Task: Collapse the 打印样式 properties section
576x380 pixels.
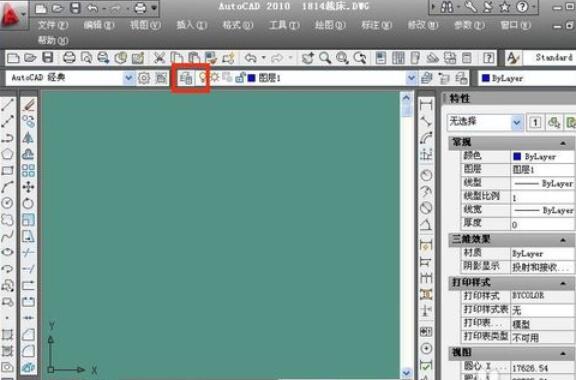Action: coord(563,283)
